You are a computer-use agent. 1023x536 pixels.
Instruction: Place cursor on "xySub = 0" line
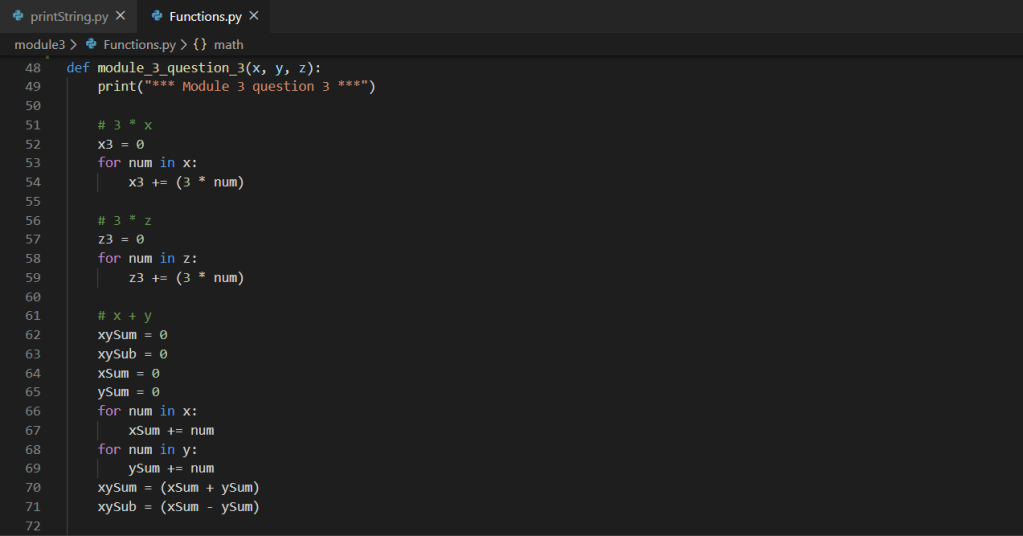coord(132,354)
